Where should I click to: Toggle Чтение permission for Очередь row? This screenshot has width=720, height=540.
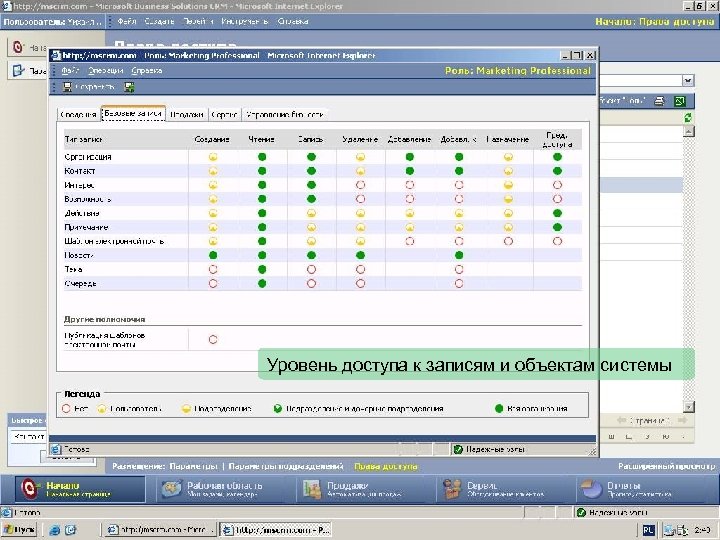click(262, 283)
